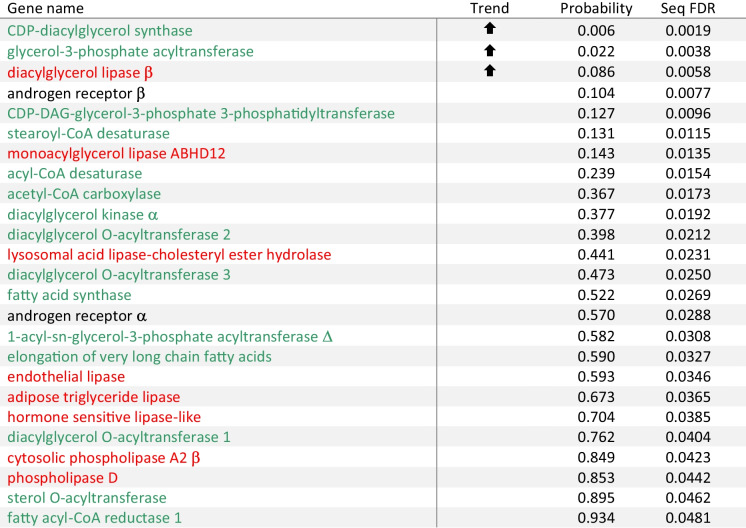
Task: Click probability value 0.143
Action: (596, 153)
